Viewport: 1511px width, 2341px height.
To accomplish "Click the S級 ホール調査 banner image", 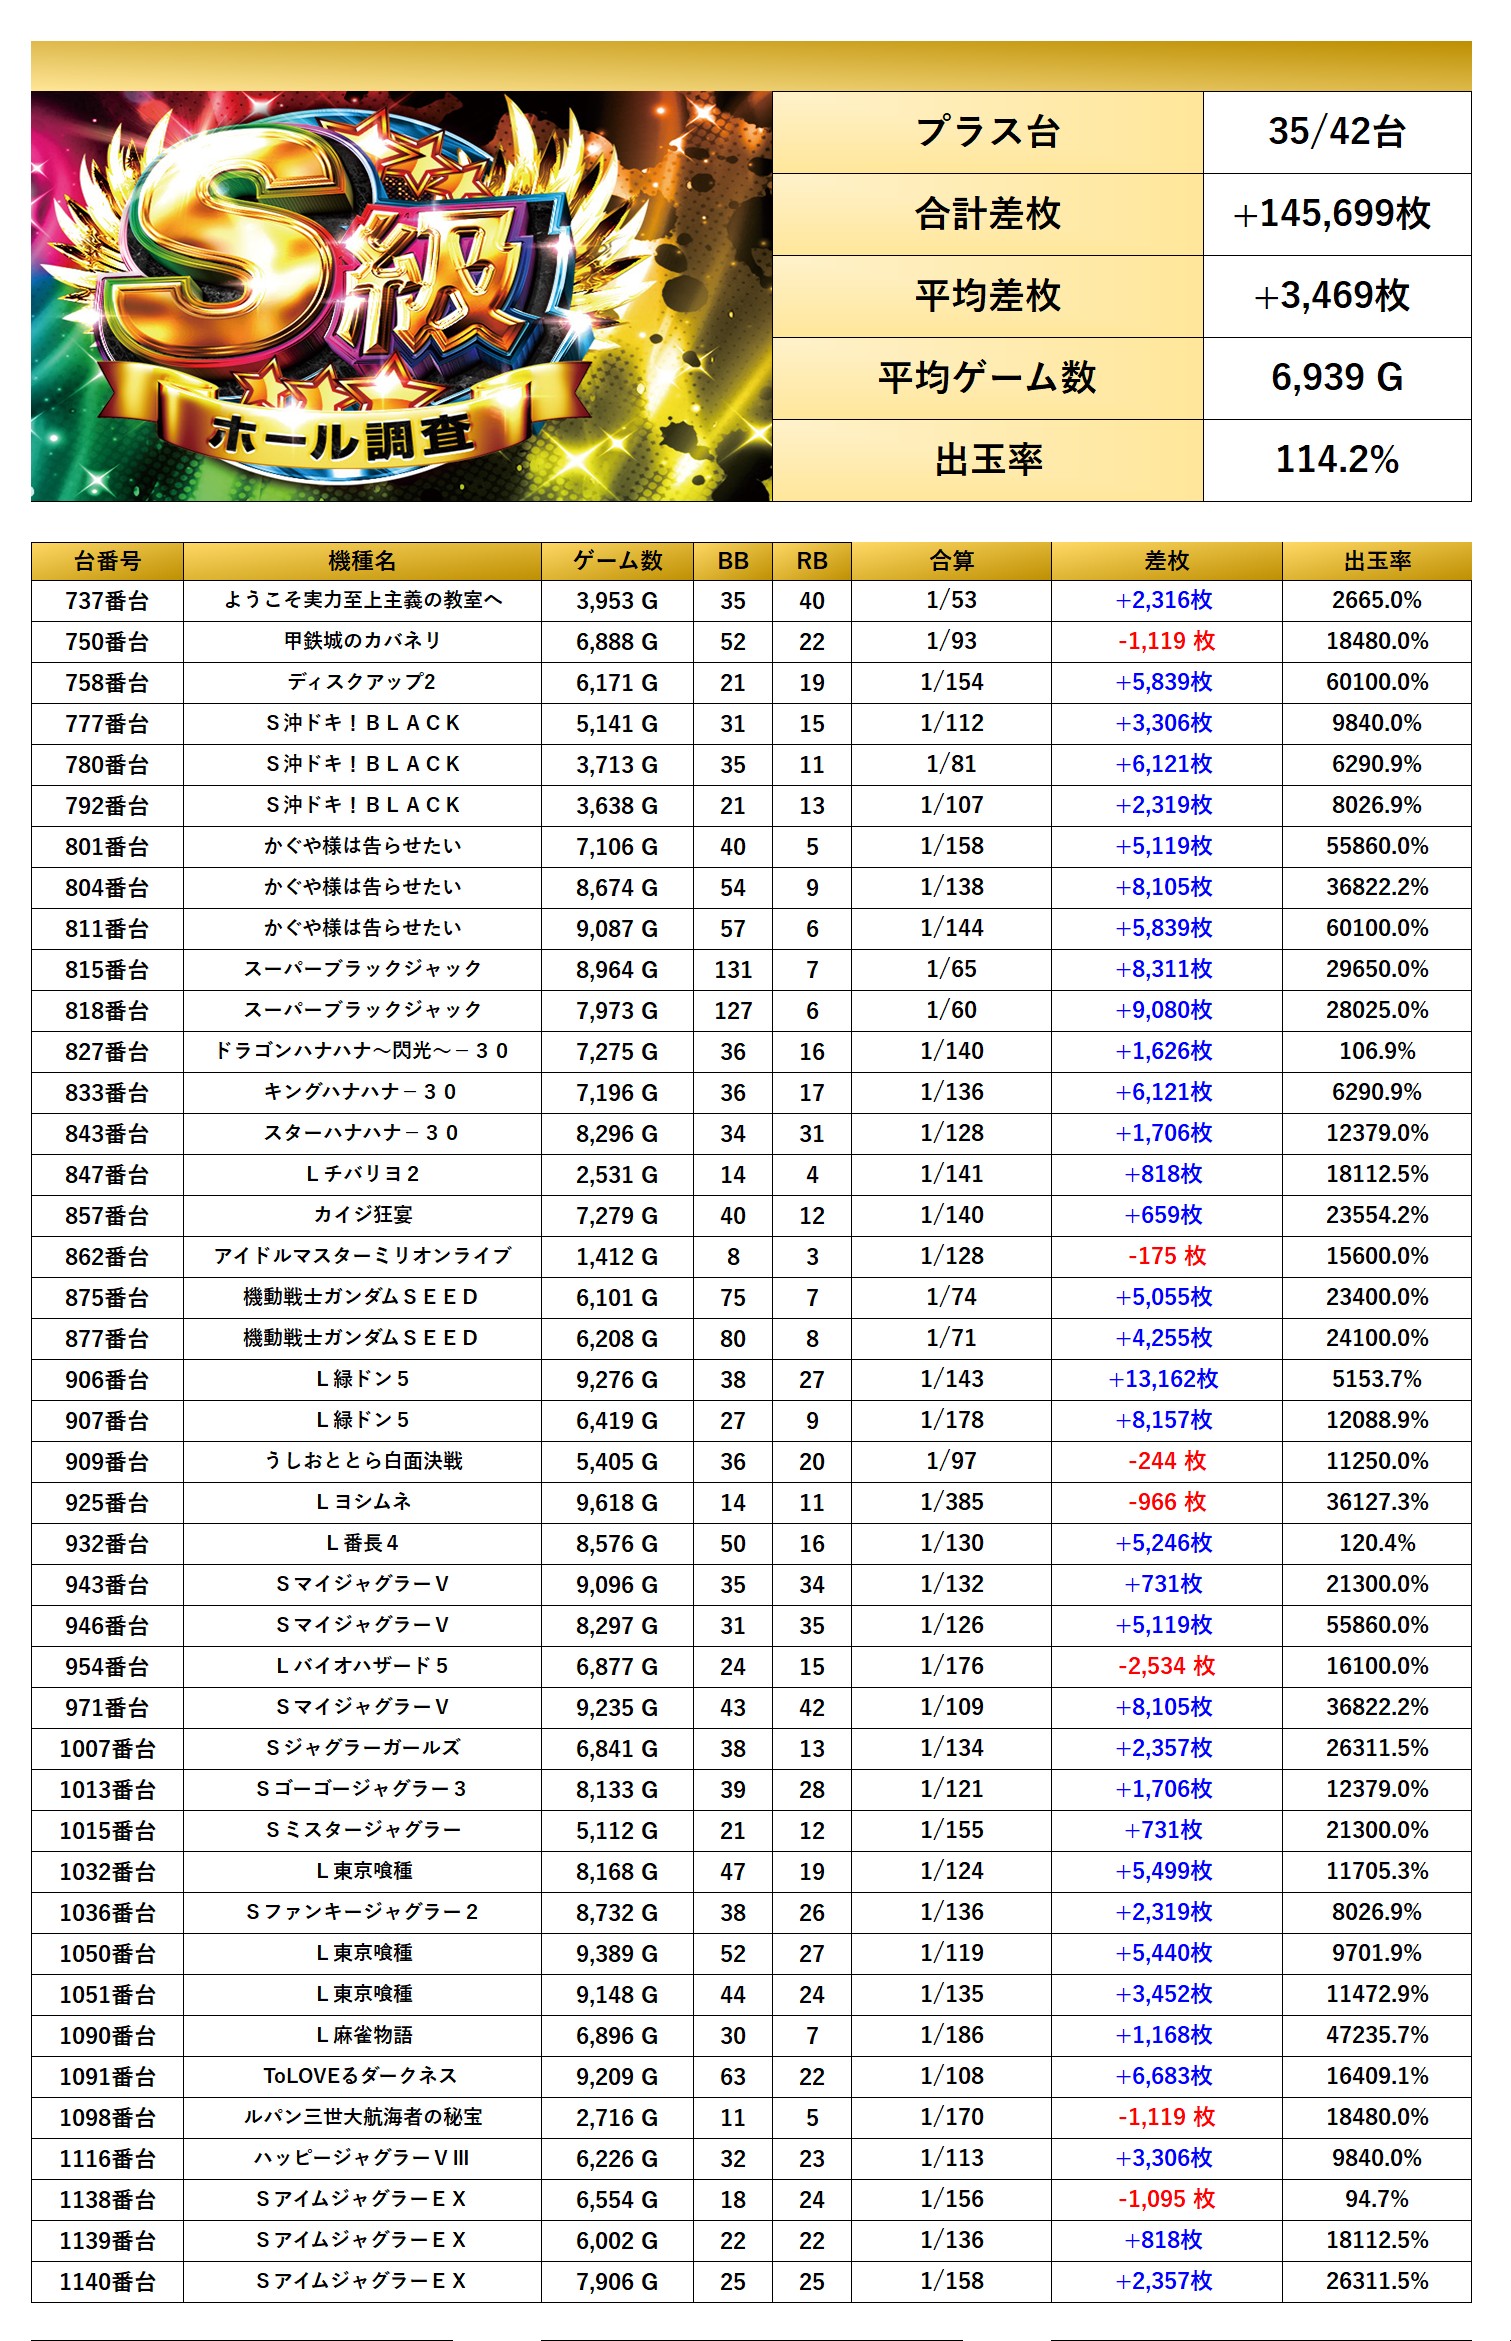I will click(x=401, y=296).
